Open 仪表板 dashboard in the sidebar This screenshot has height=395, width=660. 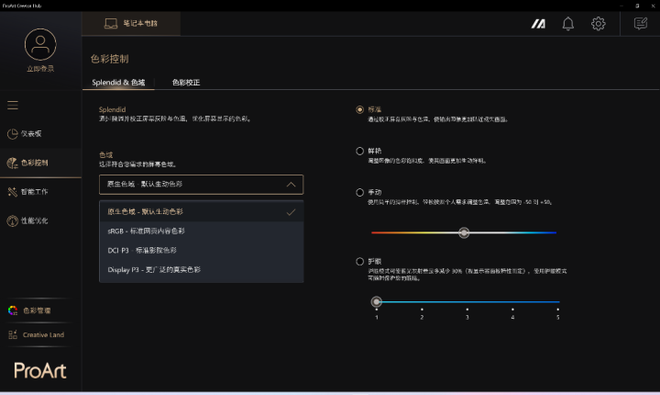coord(40,133)
